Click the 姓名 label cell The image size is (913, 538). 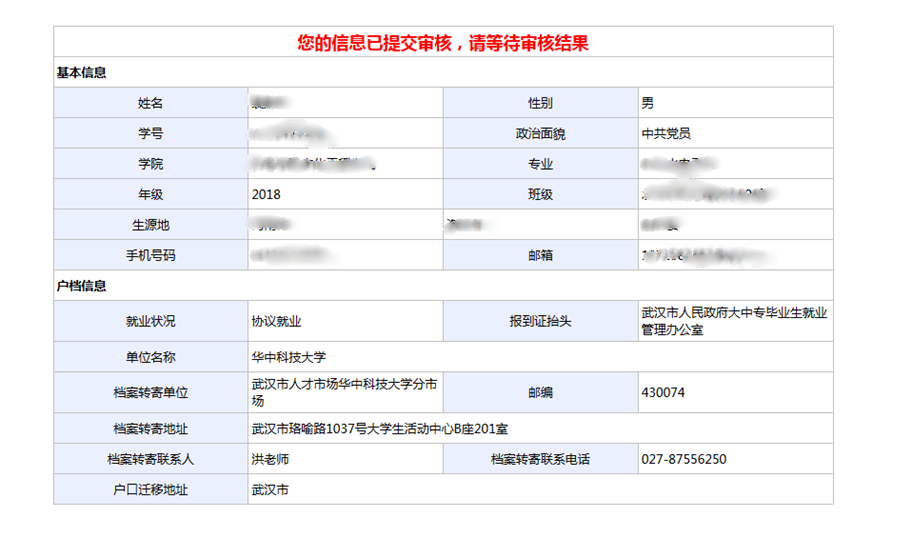coord(150,103)
